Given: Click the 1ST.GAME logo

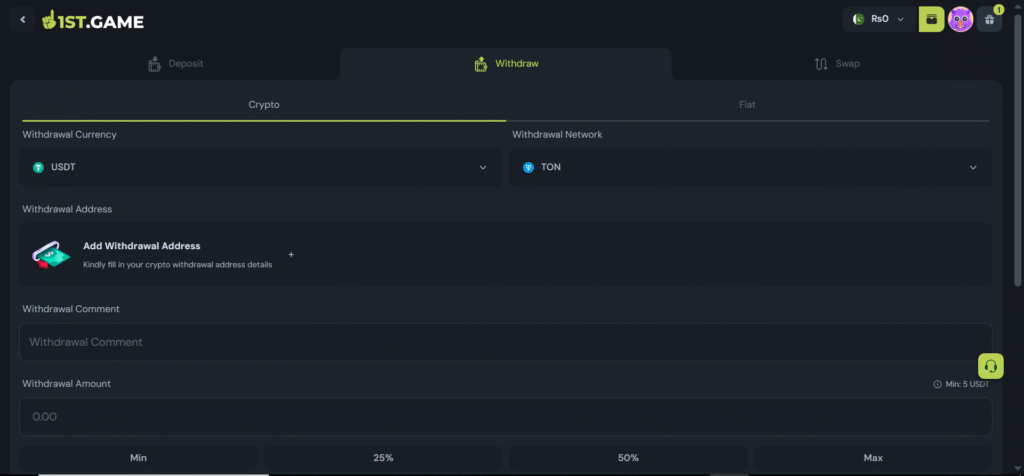Looking at the screenshot, I should click(x=93, y=20).
